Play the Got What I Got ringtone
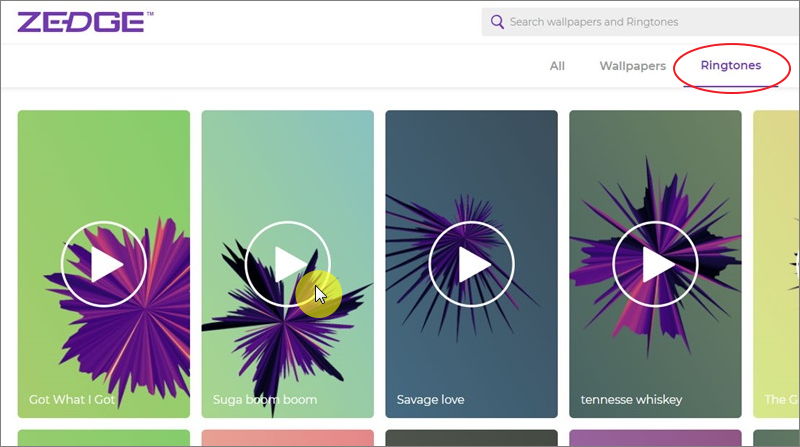This screenshot has height=447, width=800. click(x=104, y=264)
